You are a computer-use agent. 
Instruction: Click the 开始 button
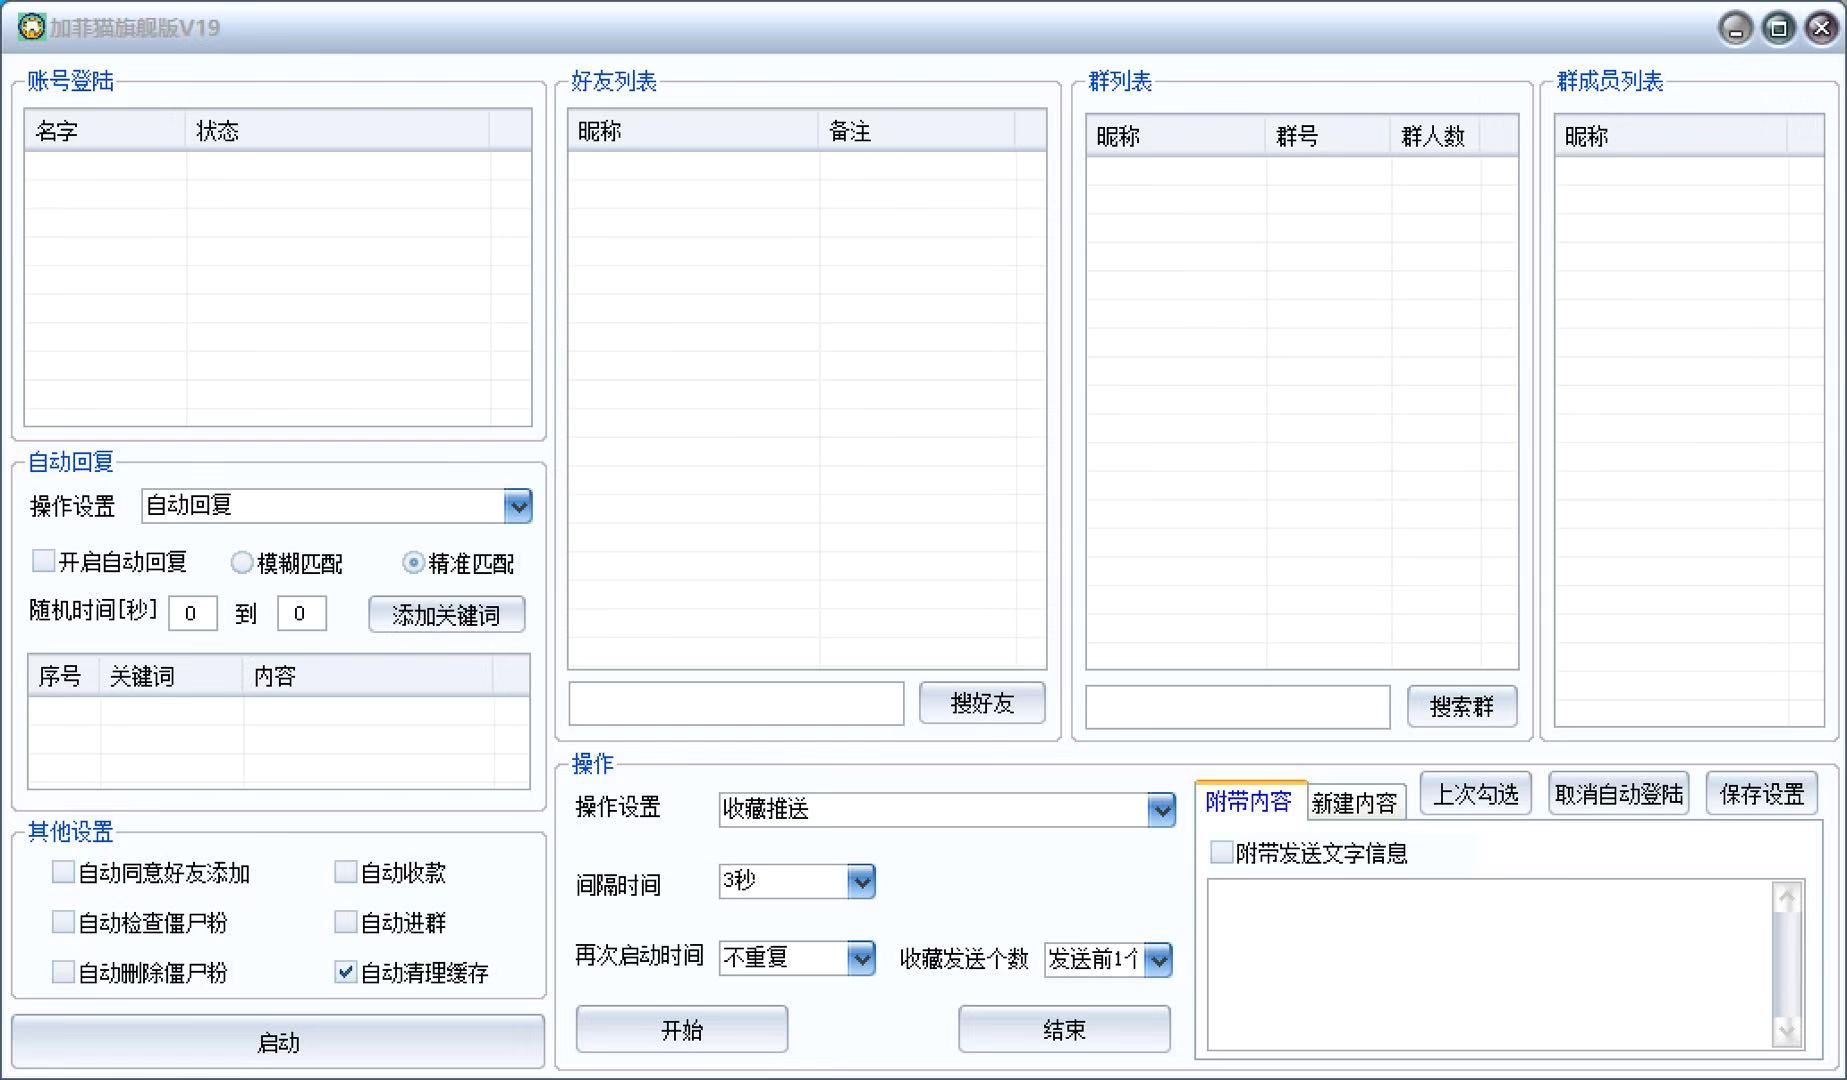682,1030
